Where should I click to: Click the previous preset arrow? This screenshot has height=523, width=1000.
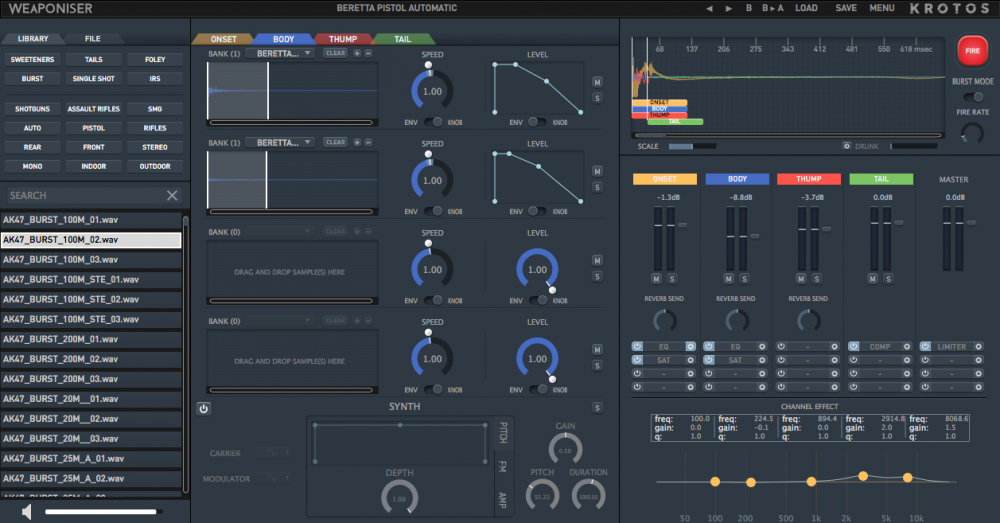(x=709, y=8)
